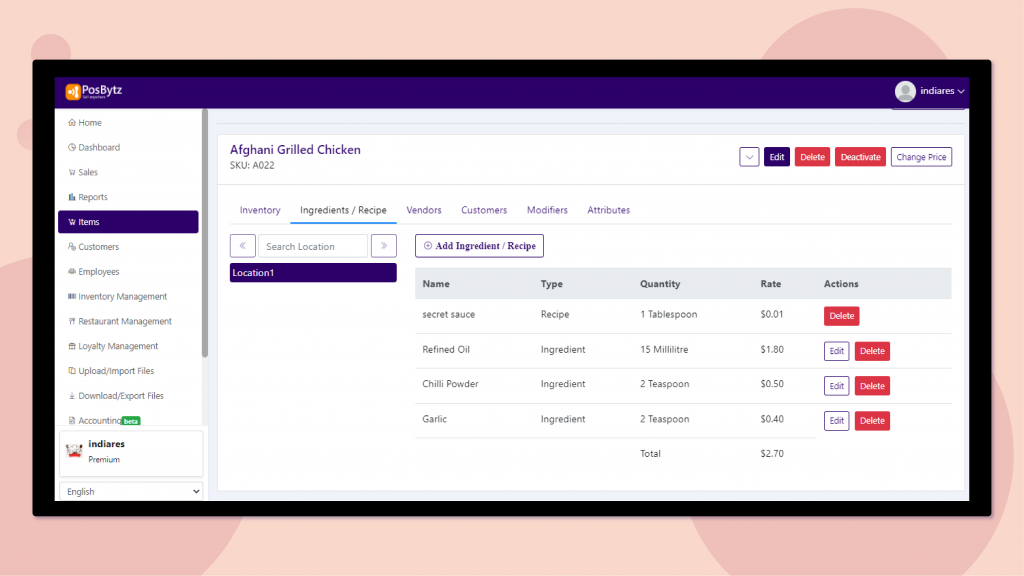The image size is (1024, 576).
Task: View Reports via the bar chart icon
Action: 72,197
